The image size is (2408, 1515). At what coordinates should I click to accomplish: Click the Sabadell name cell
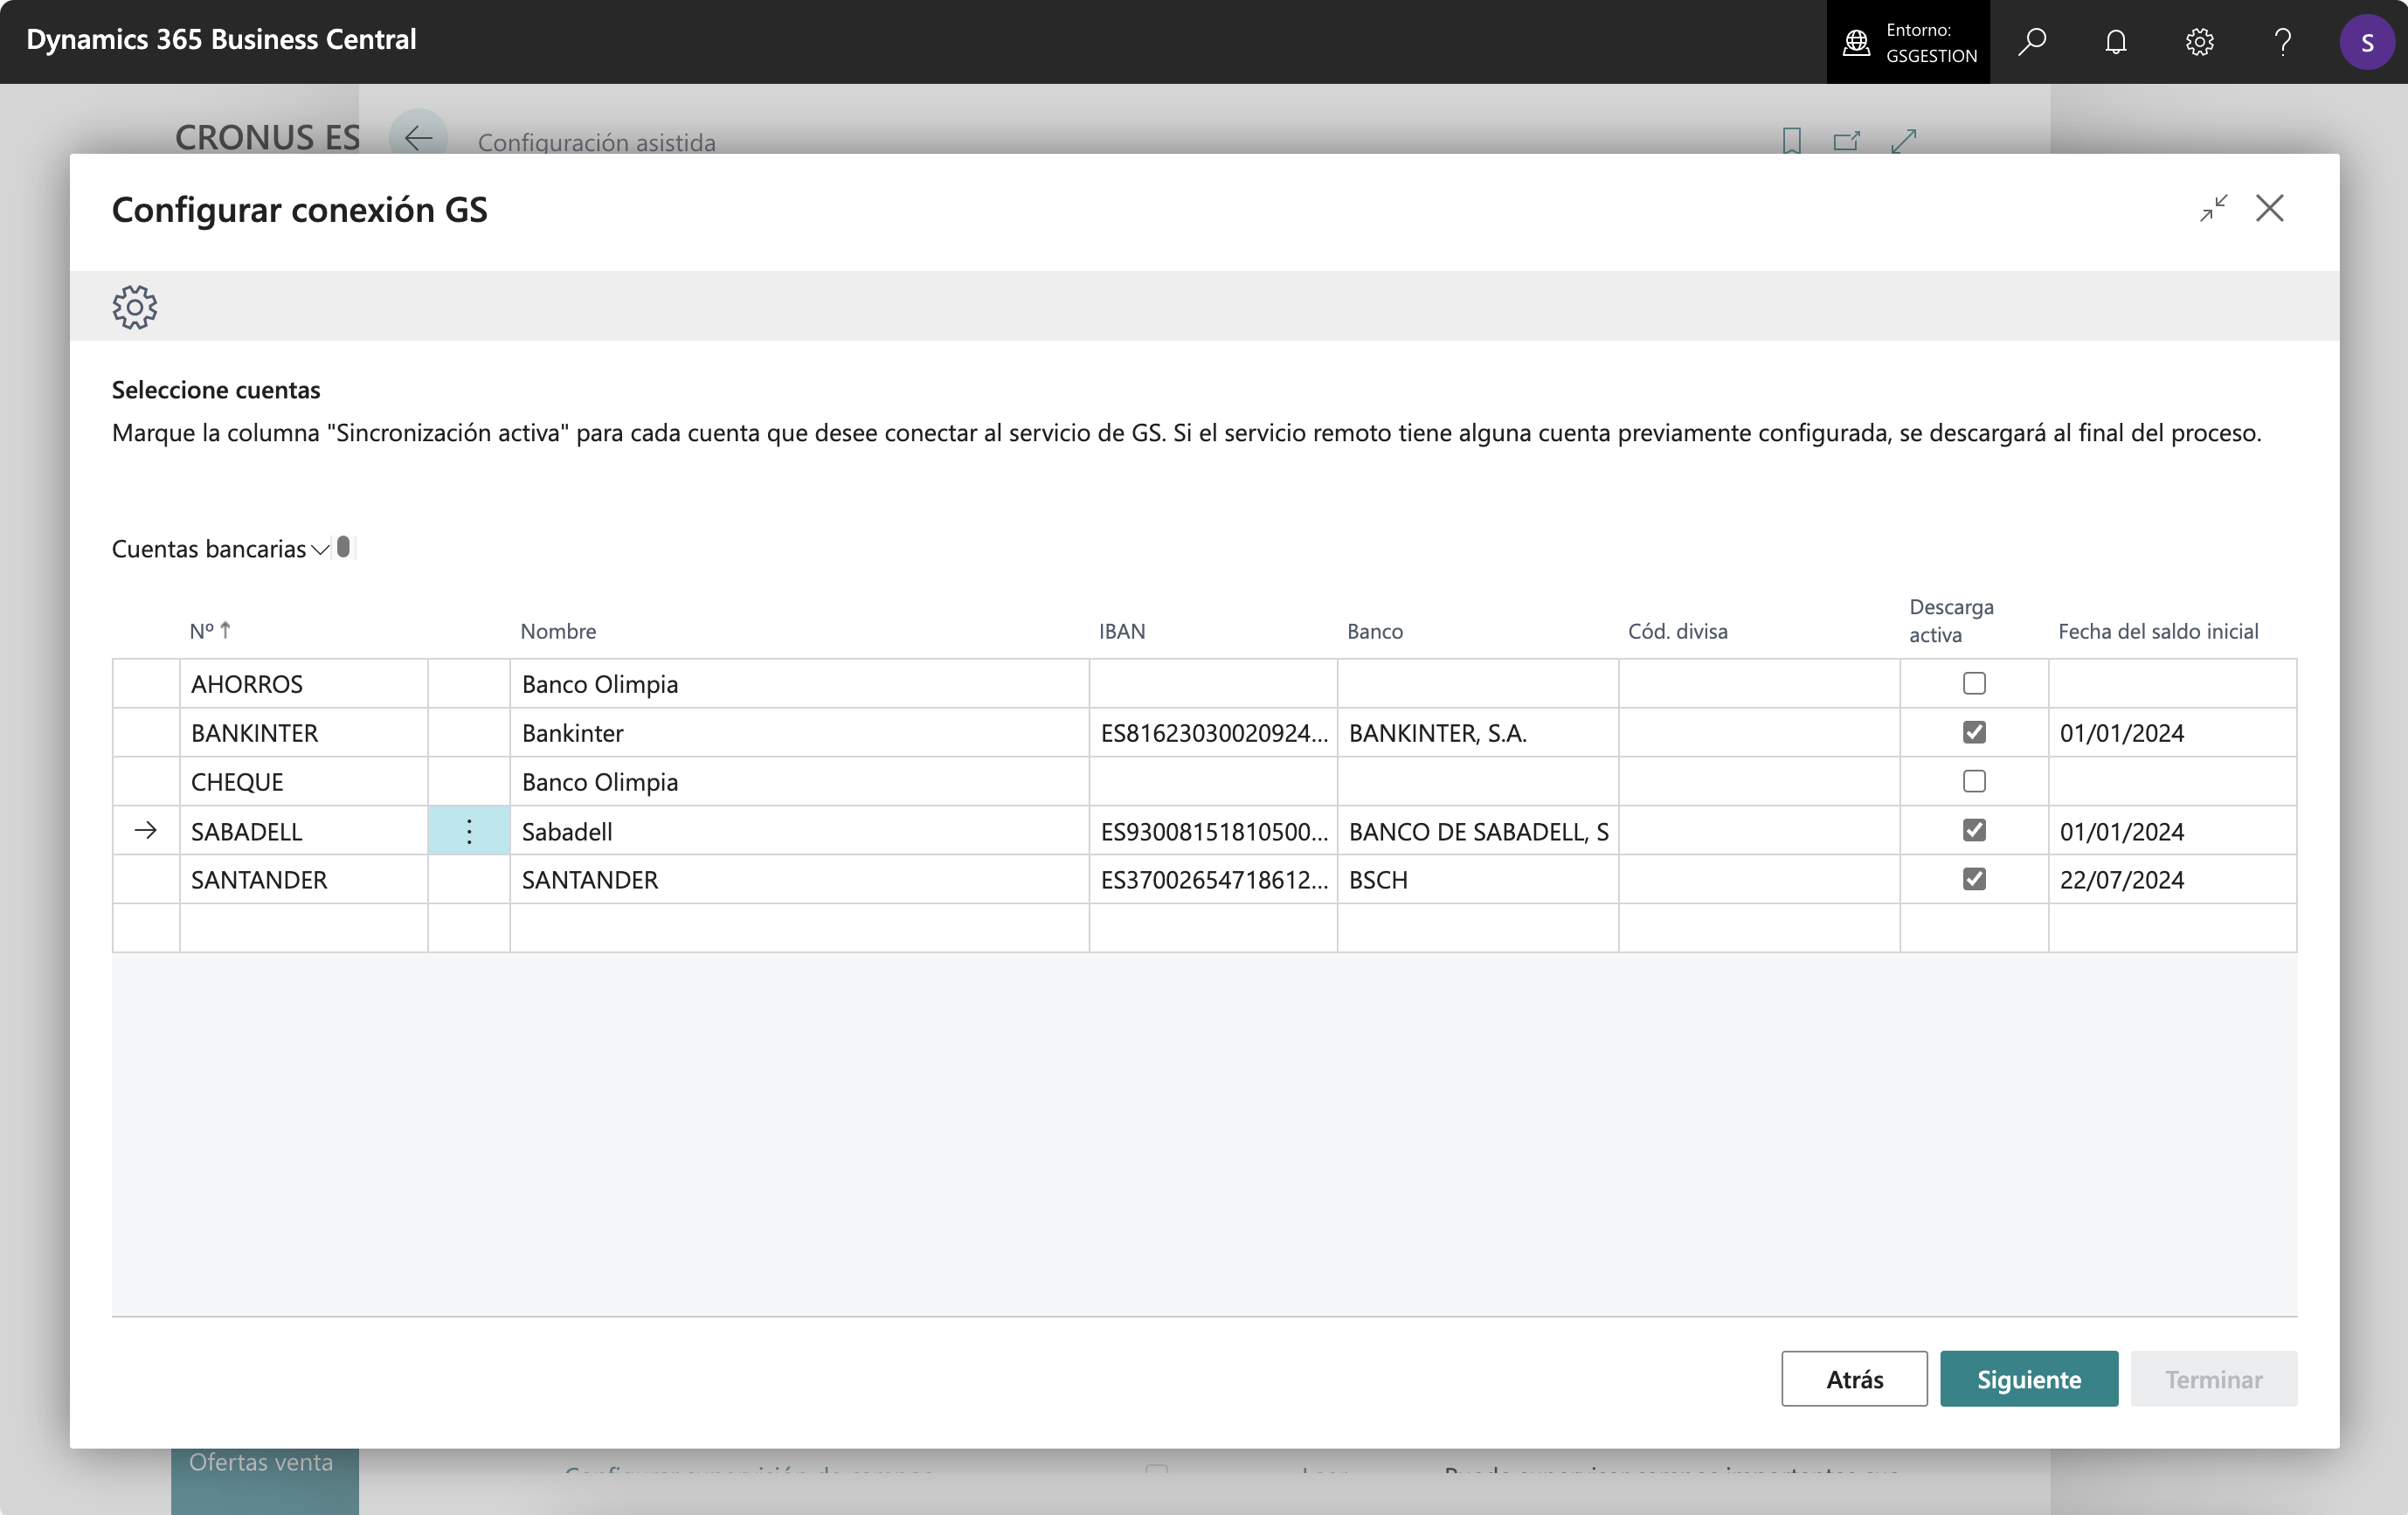pos(799,831)
